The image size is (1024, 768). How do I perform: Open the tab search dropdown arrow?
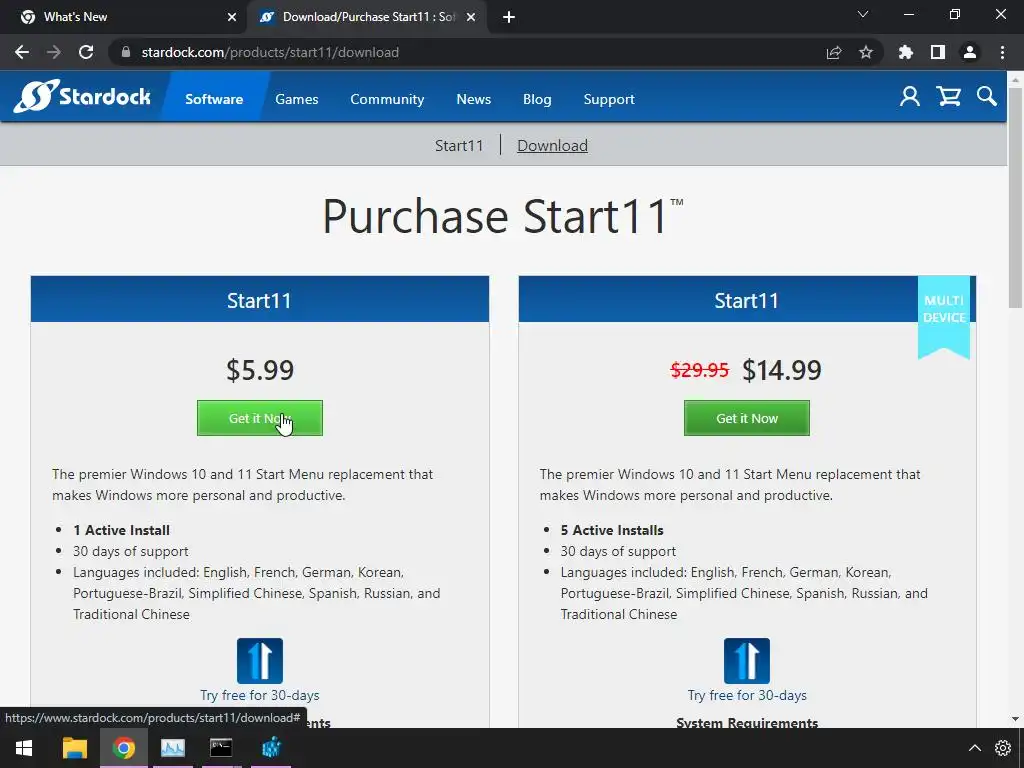(x=863, y=14)
